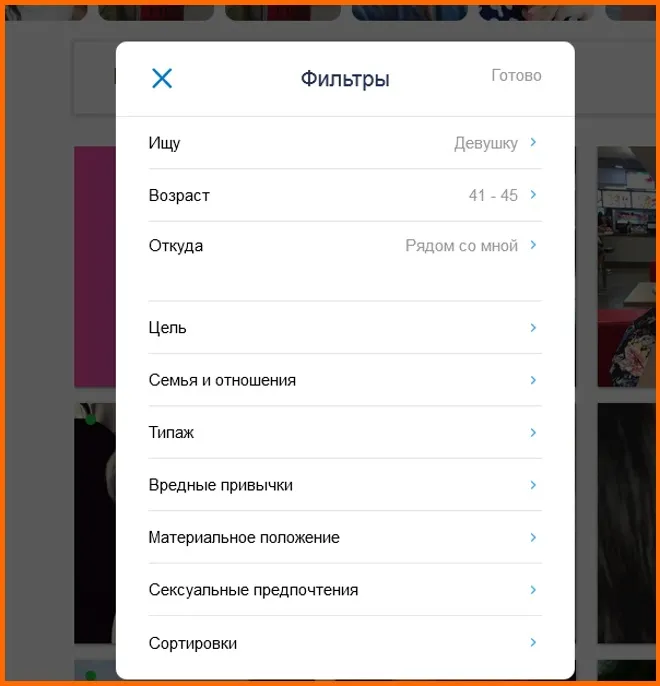Image resolution: width=660 pixels, height=686 pixels.
Task: Open the Сортировки chevron arrow
Action: (x=533, y=642)
